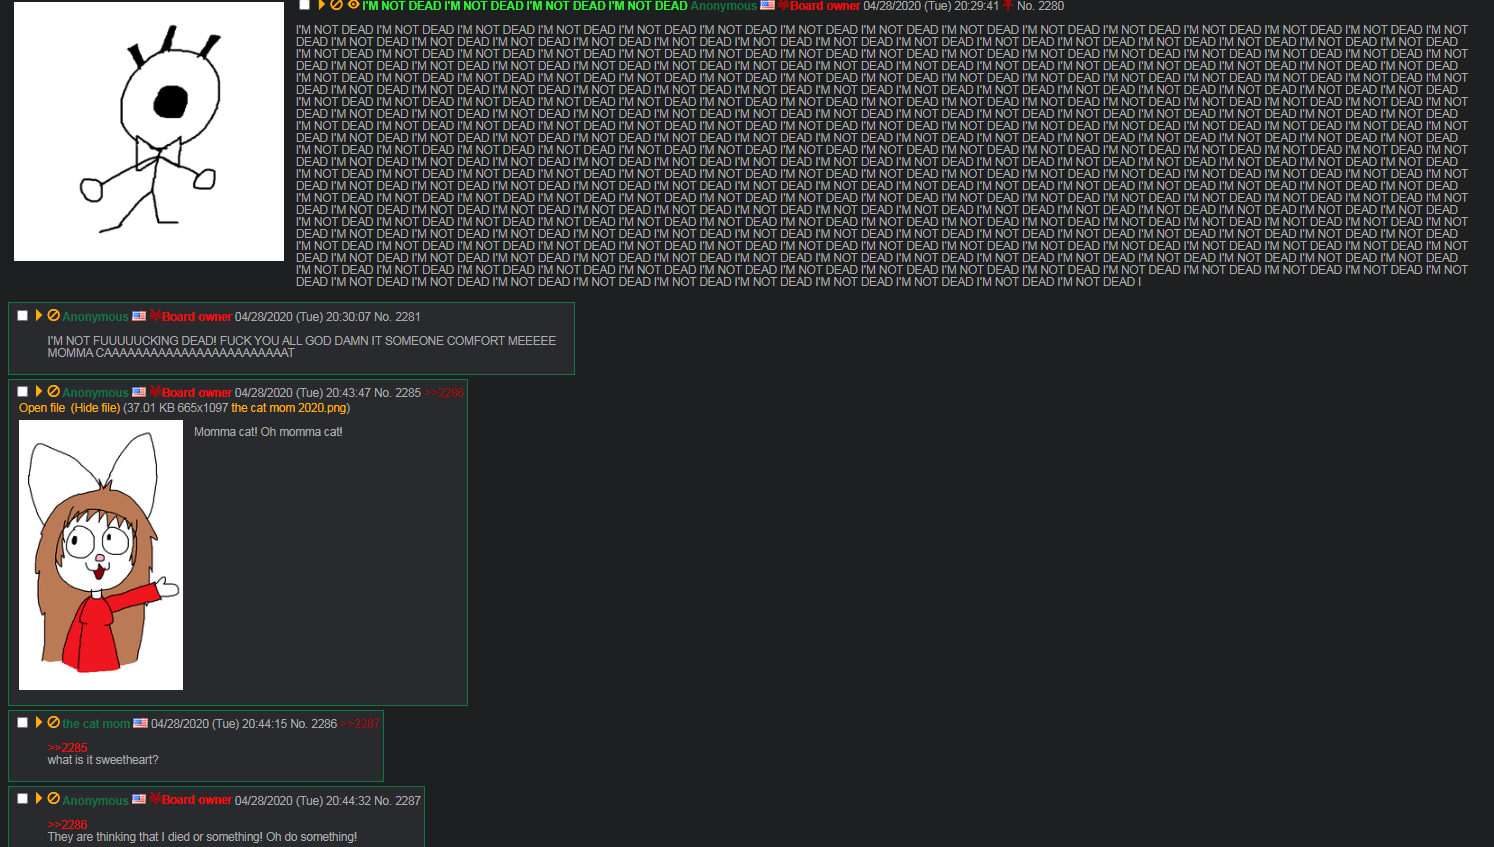The width and height of the screenshot is (1494, 847).
Task: Click the US flag icon on post 2285
Action: coord(139,392)
